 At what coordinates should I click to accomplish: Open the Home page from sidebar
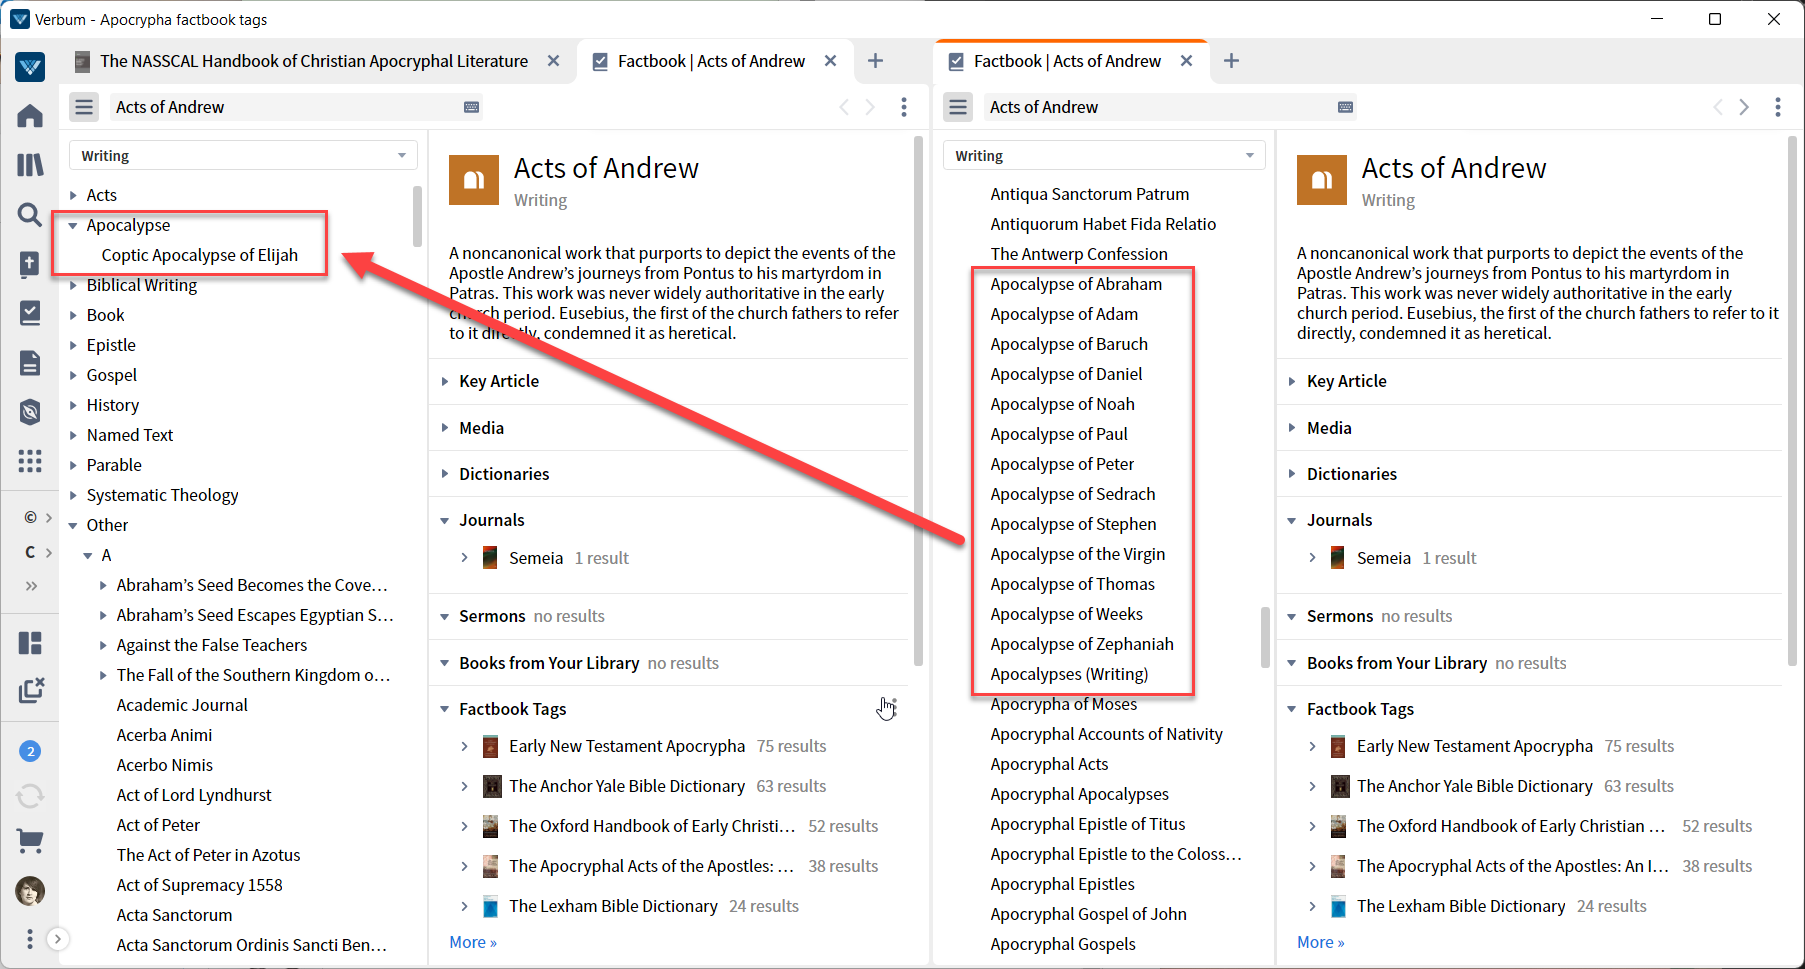pos(30,116)
